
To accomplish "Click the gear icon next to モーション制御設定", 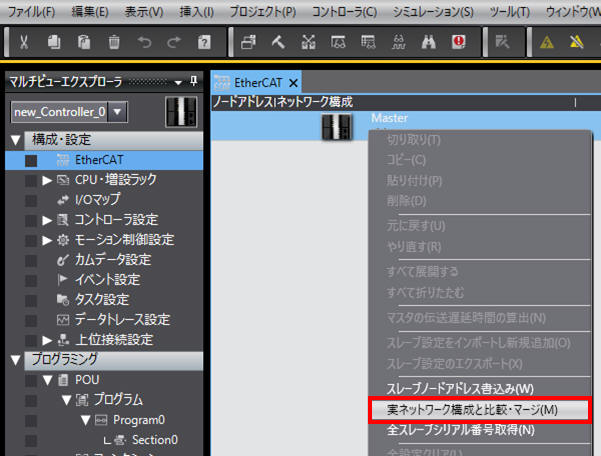I will [63, 240].
